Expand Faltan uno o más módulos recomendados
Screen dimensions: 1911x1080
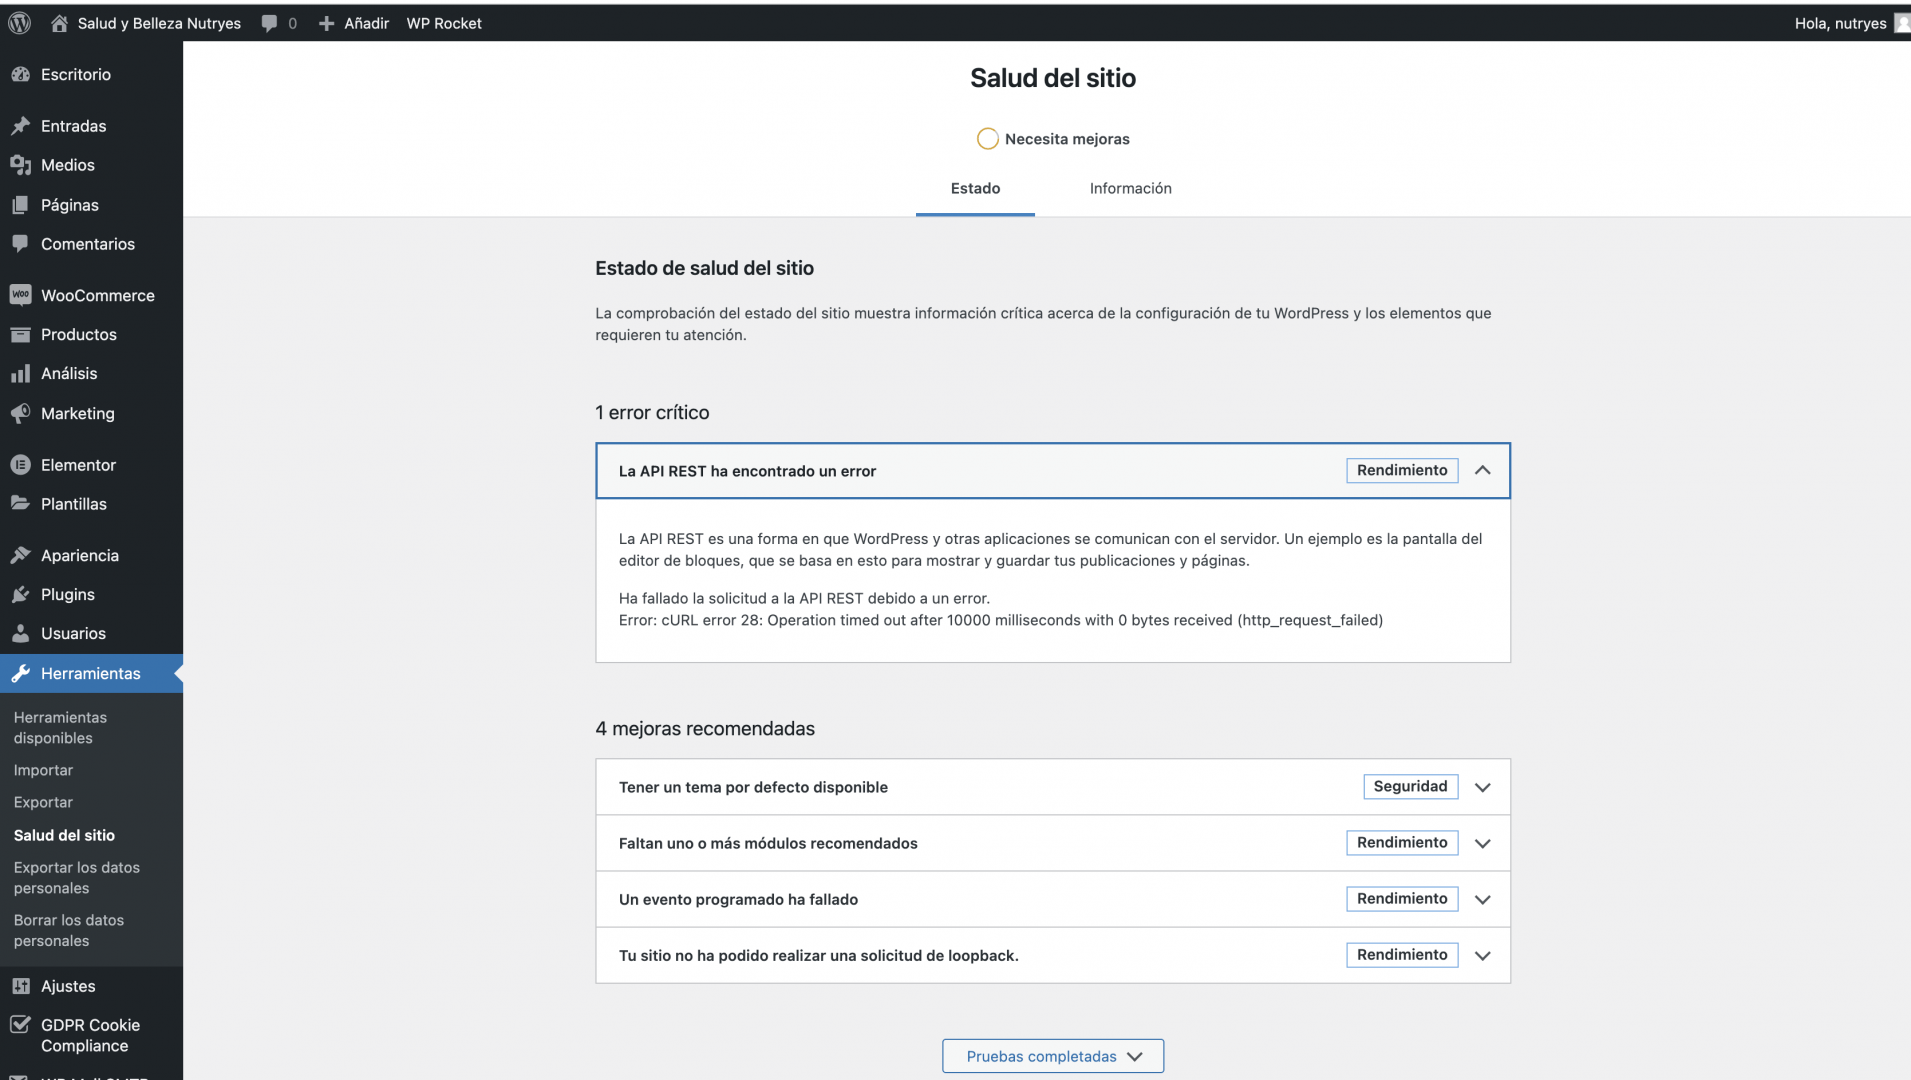point(1483,843)
